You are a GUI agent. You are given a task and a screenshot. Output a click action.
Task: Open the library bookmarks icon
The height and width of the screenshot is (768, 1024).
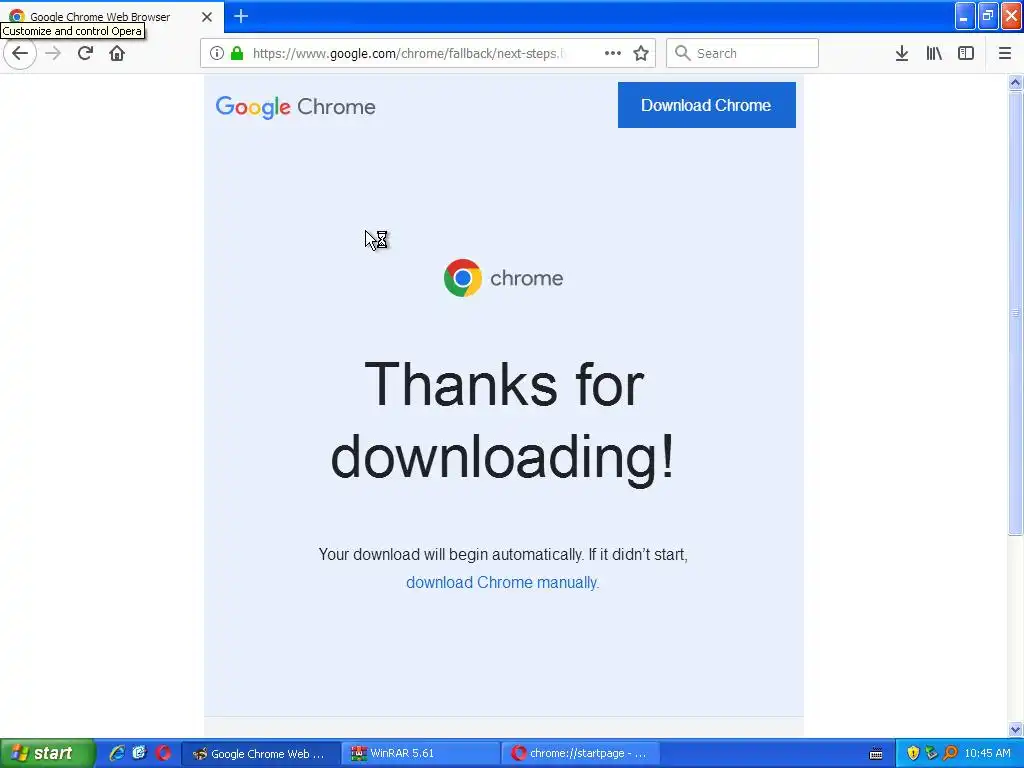point(934,54)
